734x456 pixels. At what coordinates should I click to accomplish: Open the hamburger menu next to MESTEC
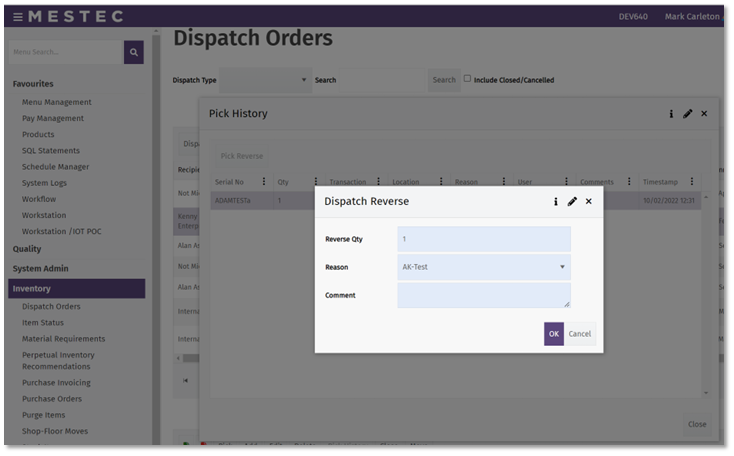coord(18,17)
